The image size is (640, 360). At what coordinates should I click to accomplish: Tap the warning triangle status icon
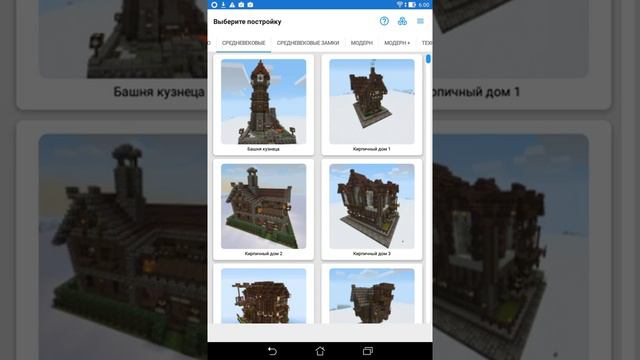click(x=232, y=4)
